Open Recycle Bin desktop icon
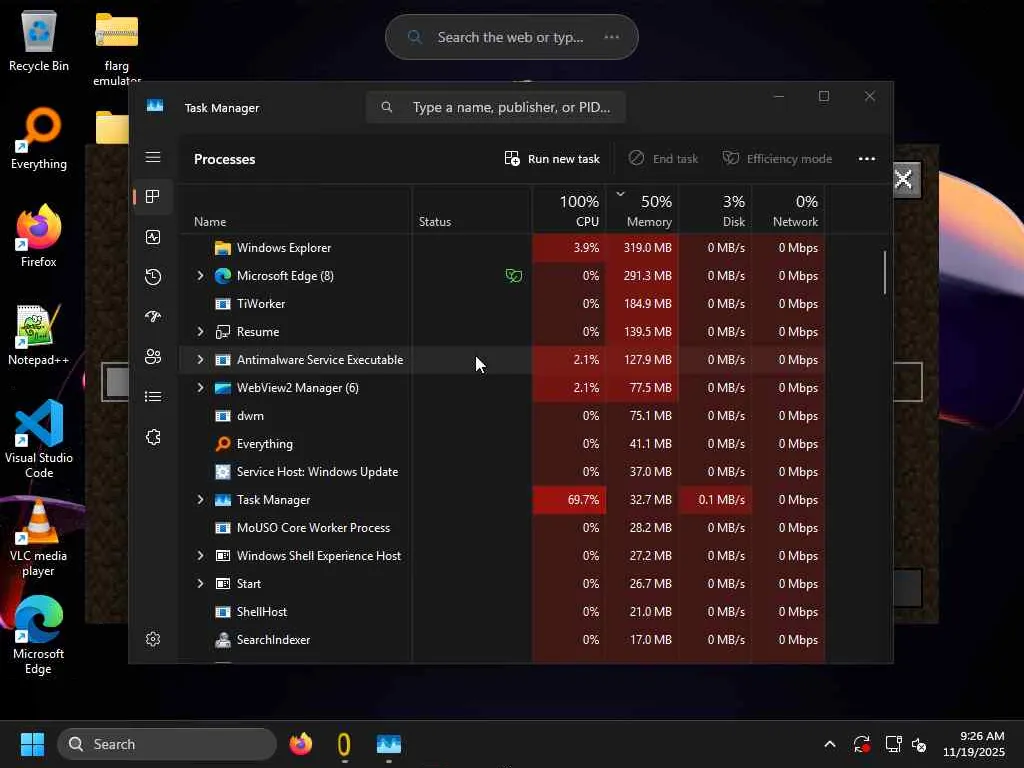1024x768 pixels. click(39, 42)
